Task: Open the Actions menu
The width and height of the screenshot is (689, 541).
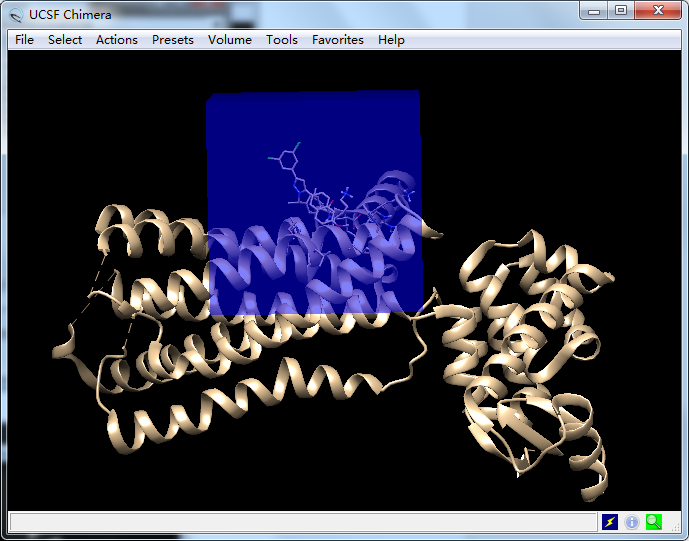Action: 117,40
